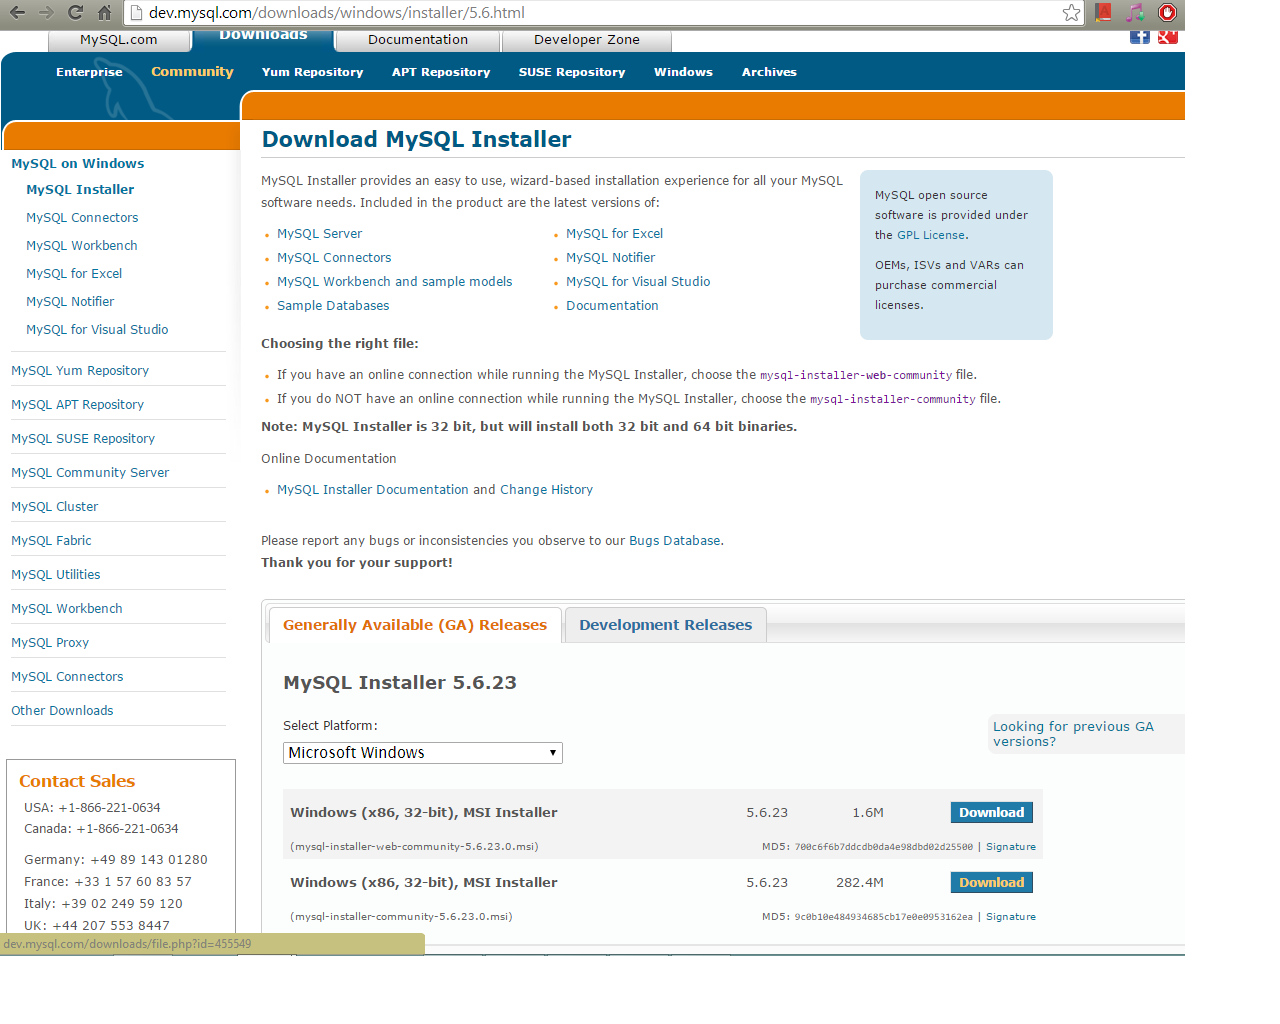
Task: Download the 282.4M full installer
Action: click(992, 883)
